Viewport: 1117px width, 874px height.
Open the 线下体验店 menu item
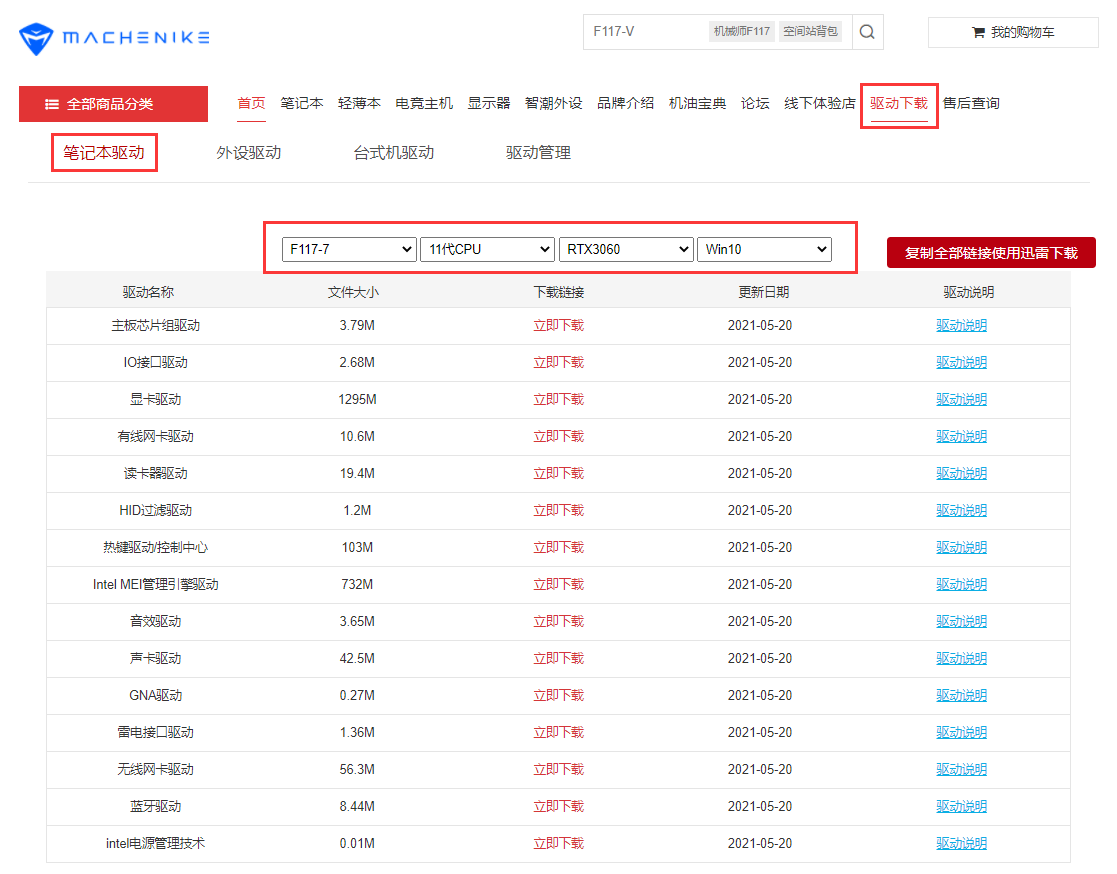pos(819,103)
